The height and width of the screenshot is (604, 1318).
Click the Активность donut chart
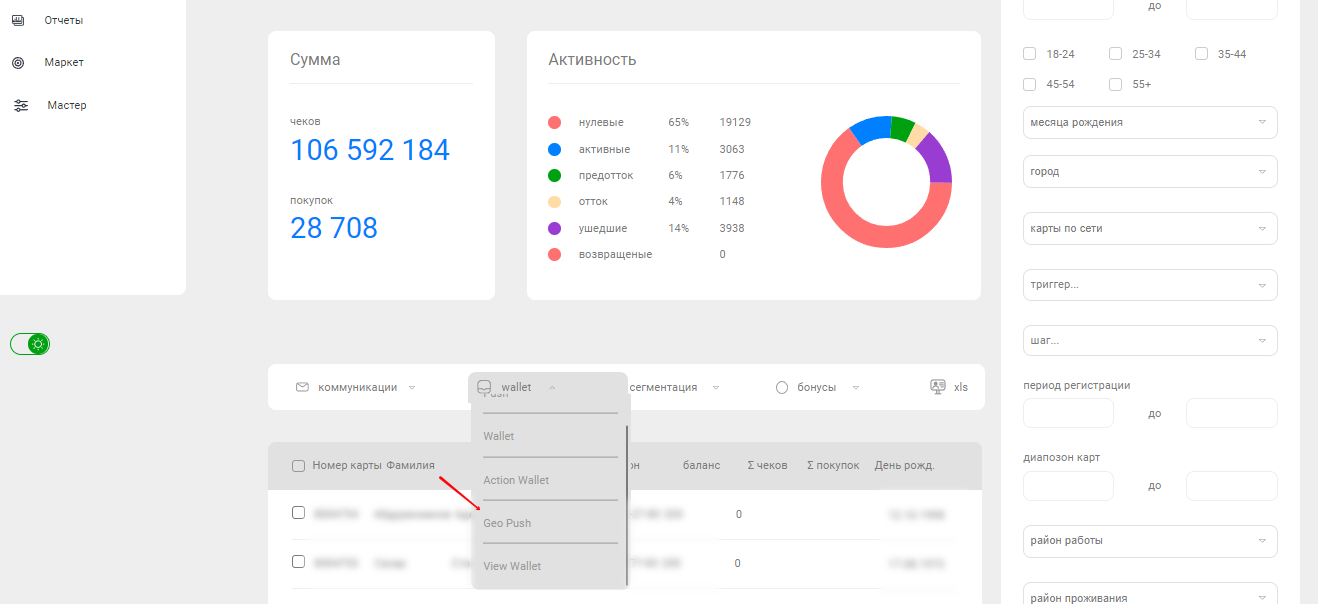pyautogui.click(x=886, y=182)
